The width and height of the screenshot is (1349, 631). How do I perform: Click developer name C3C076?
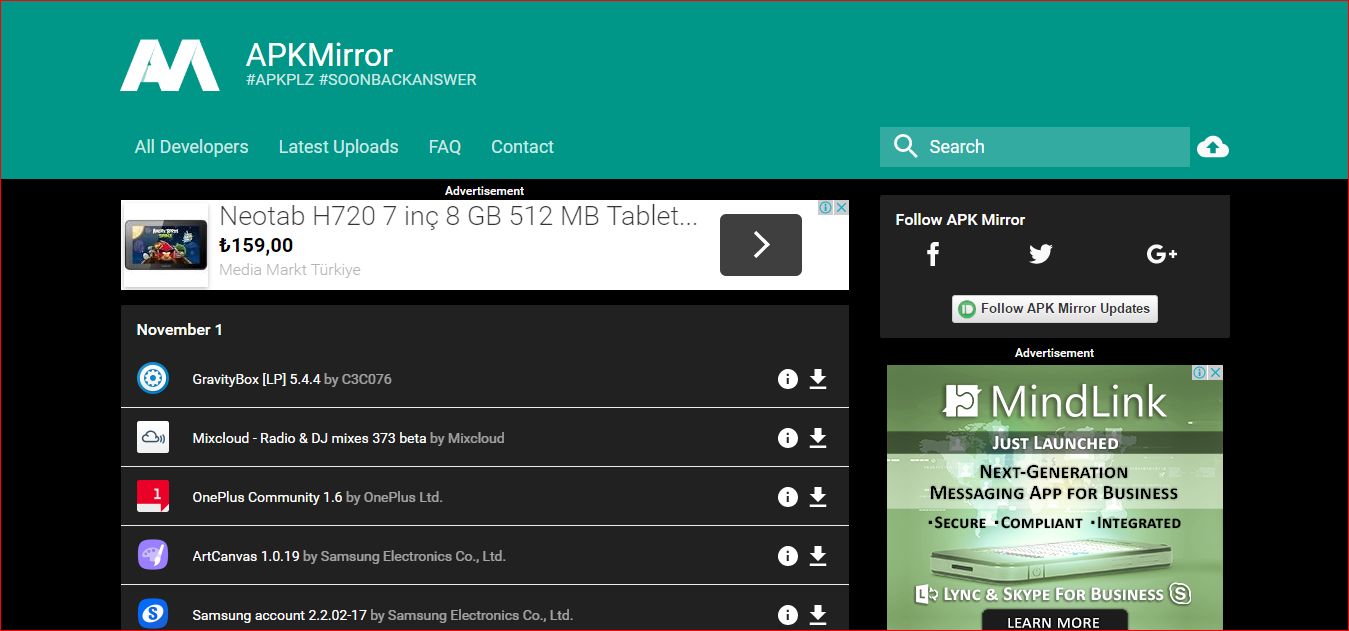point(367,379)
